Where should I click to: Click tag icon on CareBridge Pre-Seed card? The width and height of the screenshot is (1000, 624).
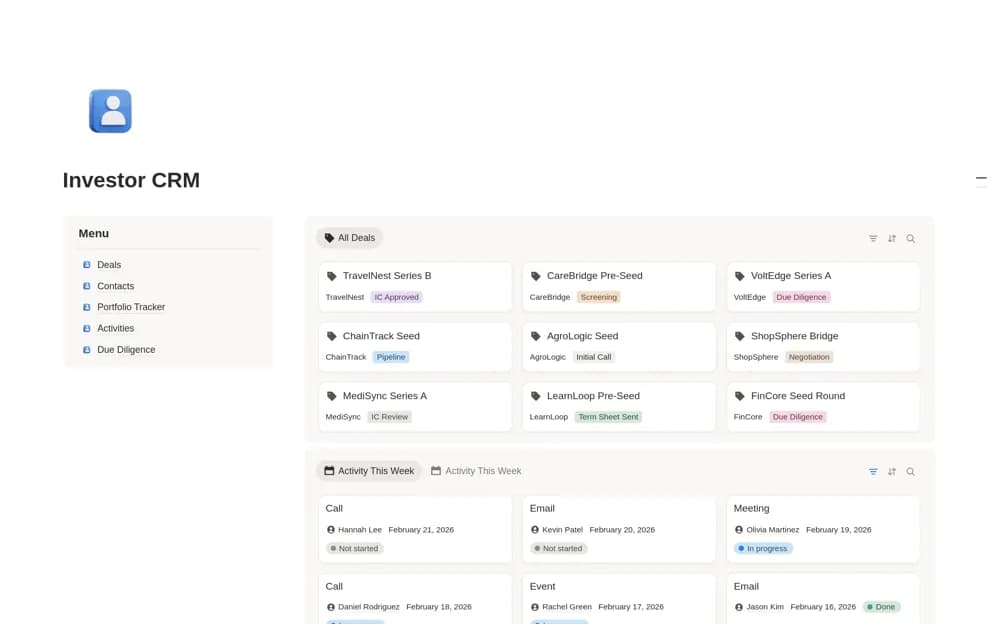click(x=536, y=276)
